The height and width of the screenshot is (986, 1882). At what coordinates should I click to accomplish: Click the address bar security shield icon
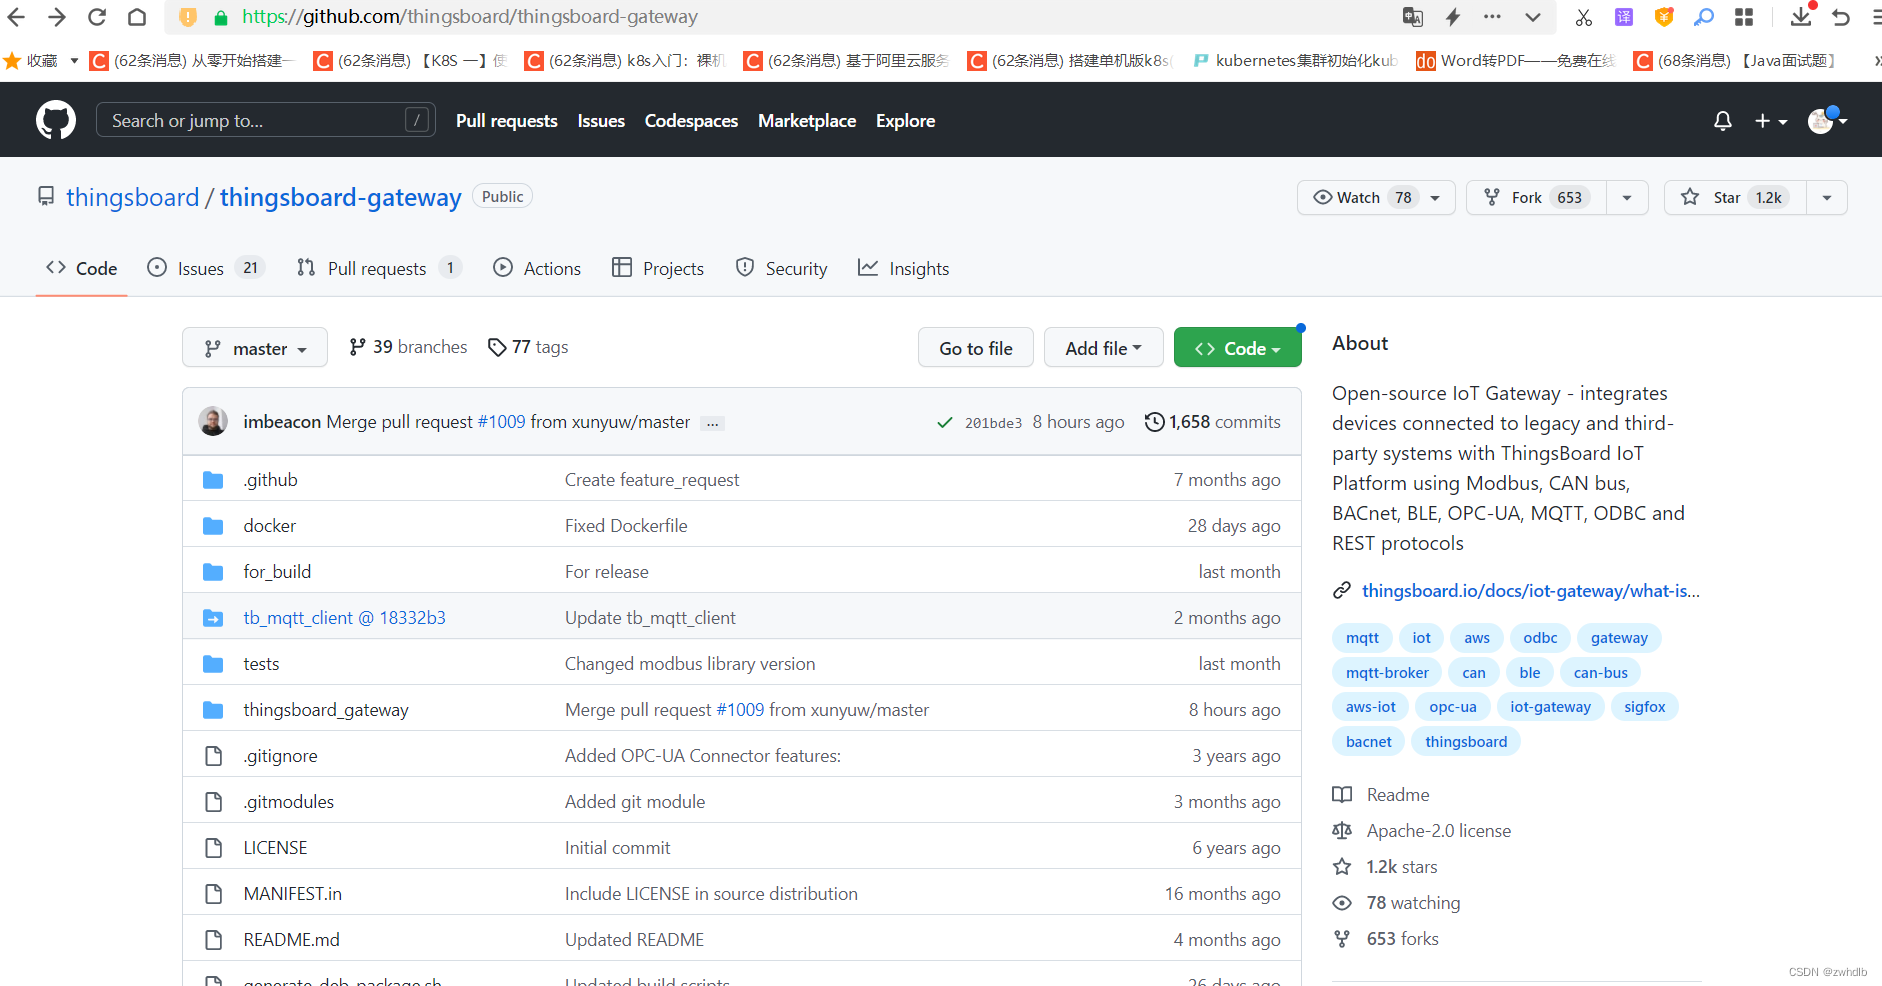coord(188,17)
